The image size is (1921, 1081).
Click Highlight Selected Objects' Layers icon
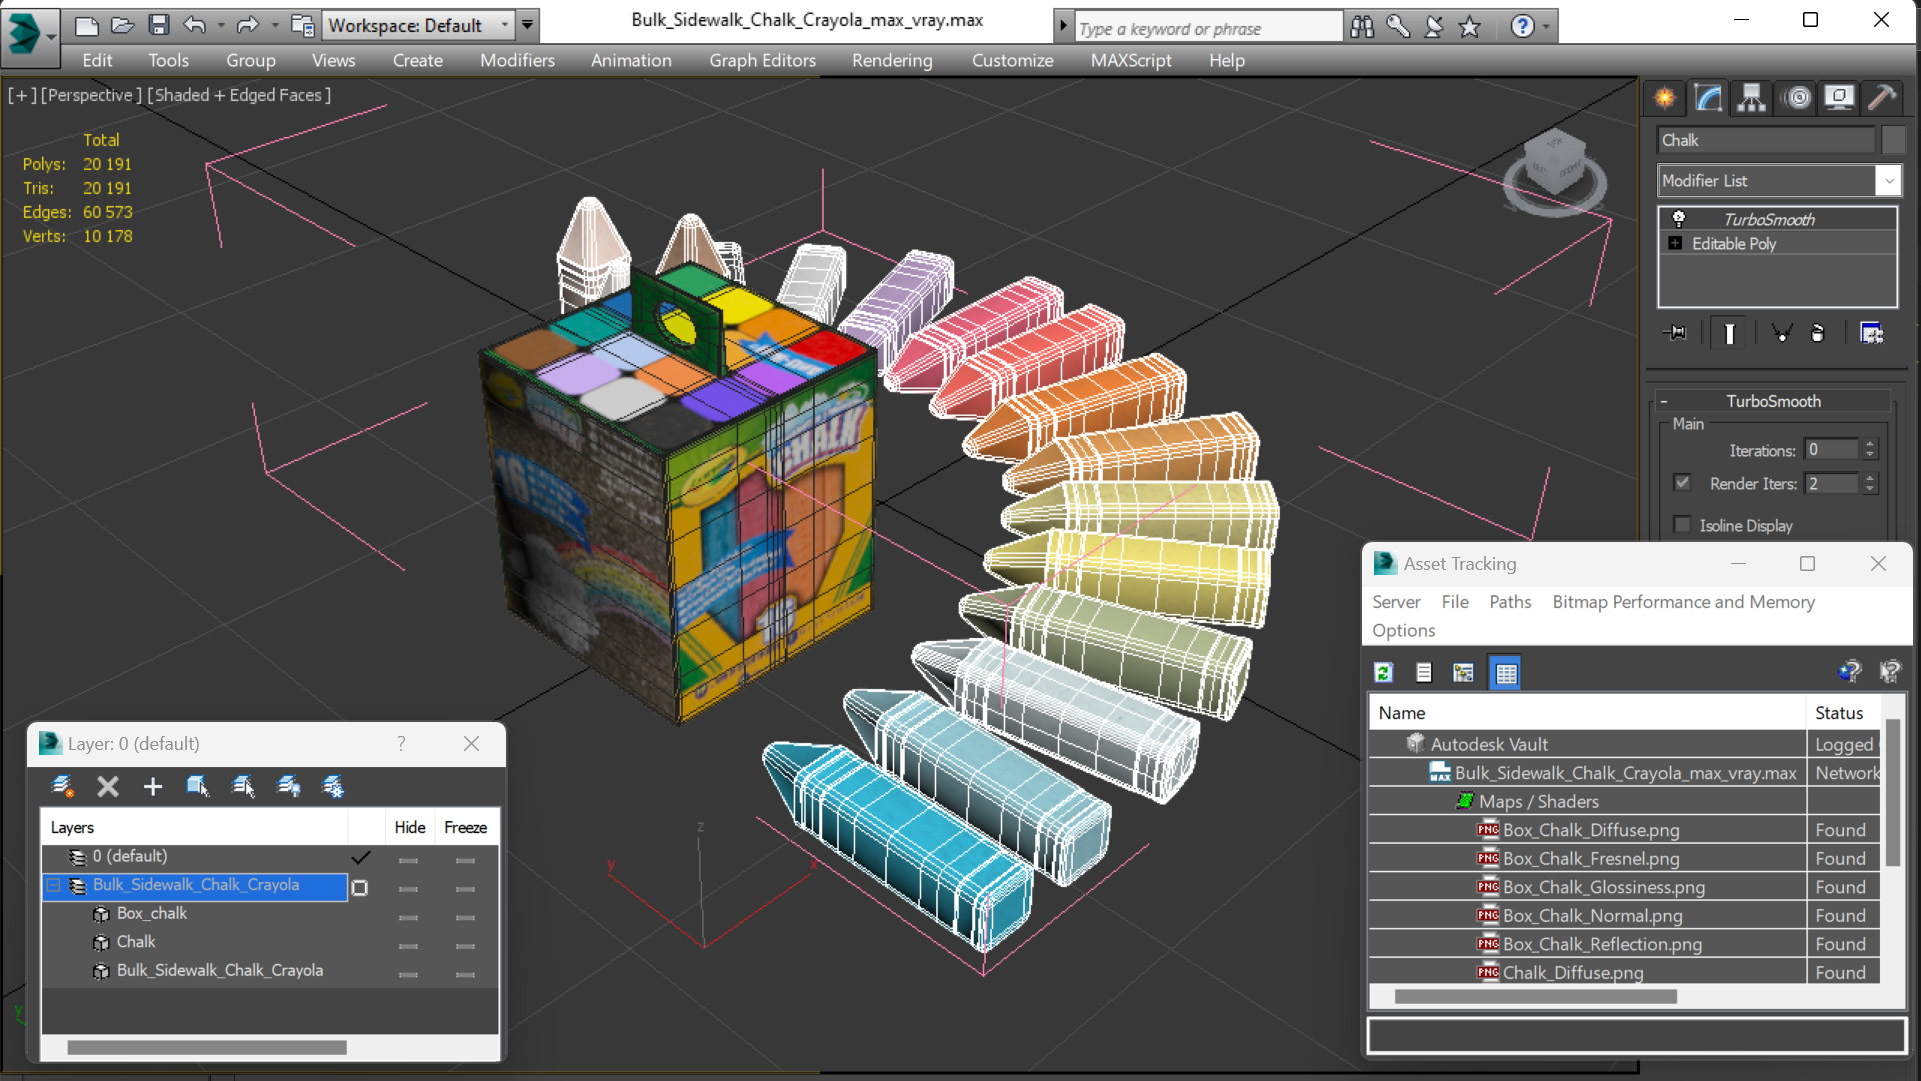[x=243, y=787]
